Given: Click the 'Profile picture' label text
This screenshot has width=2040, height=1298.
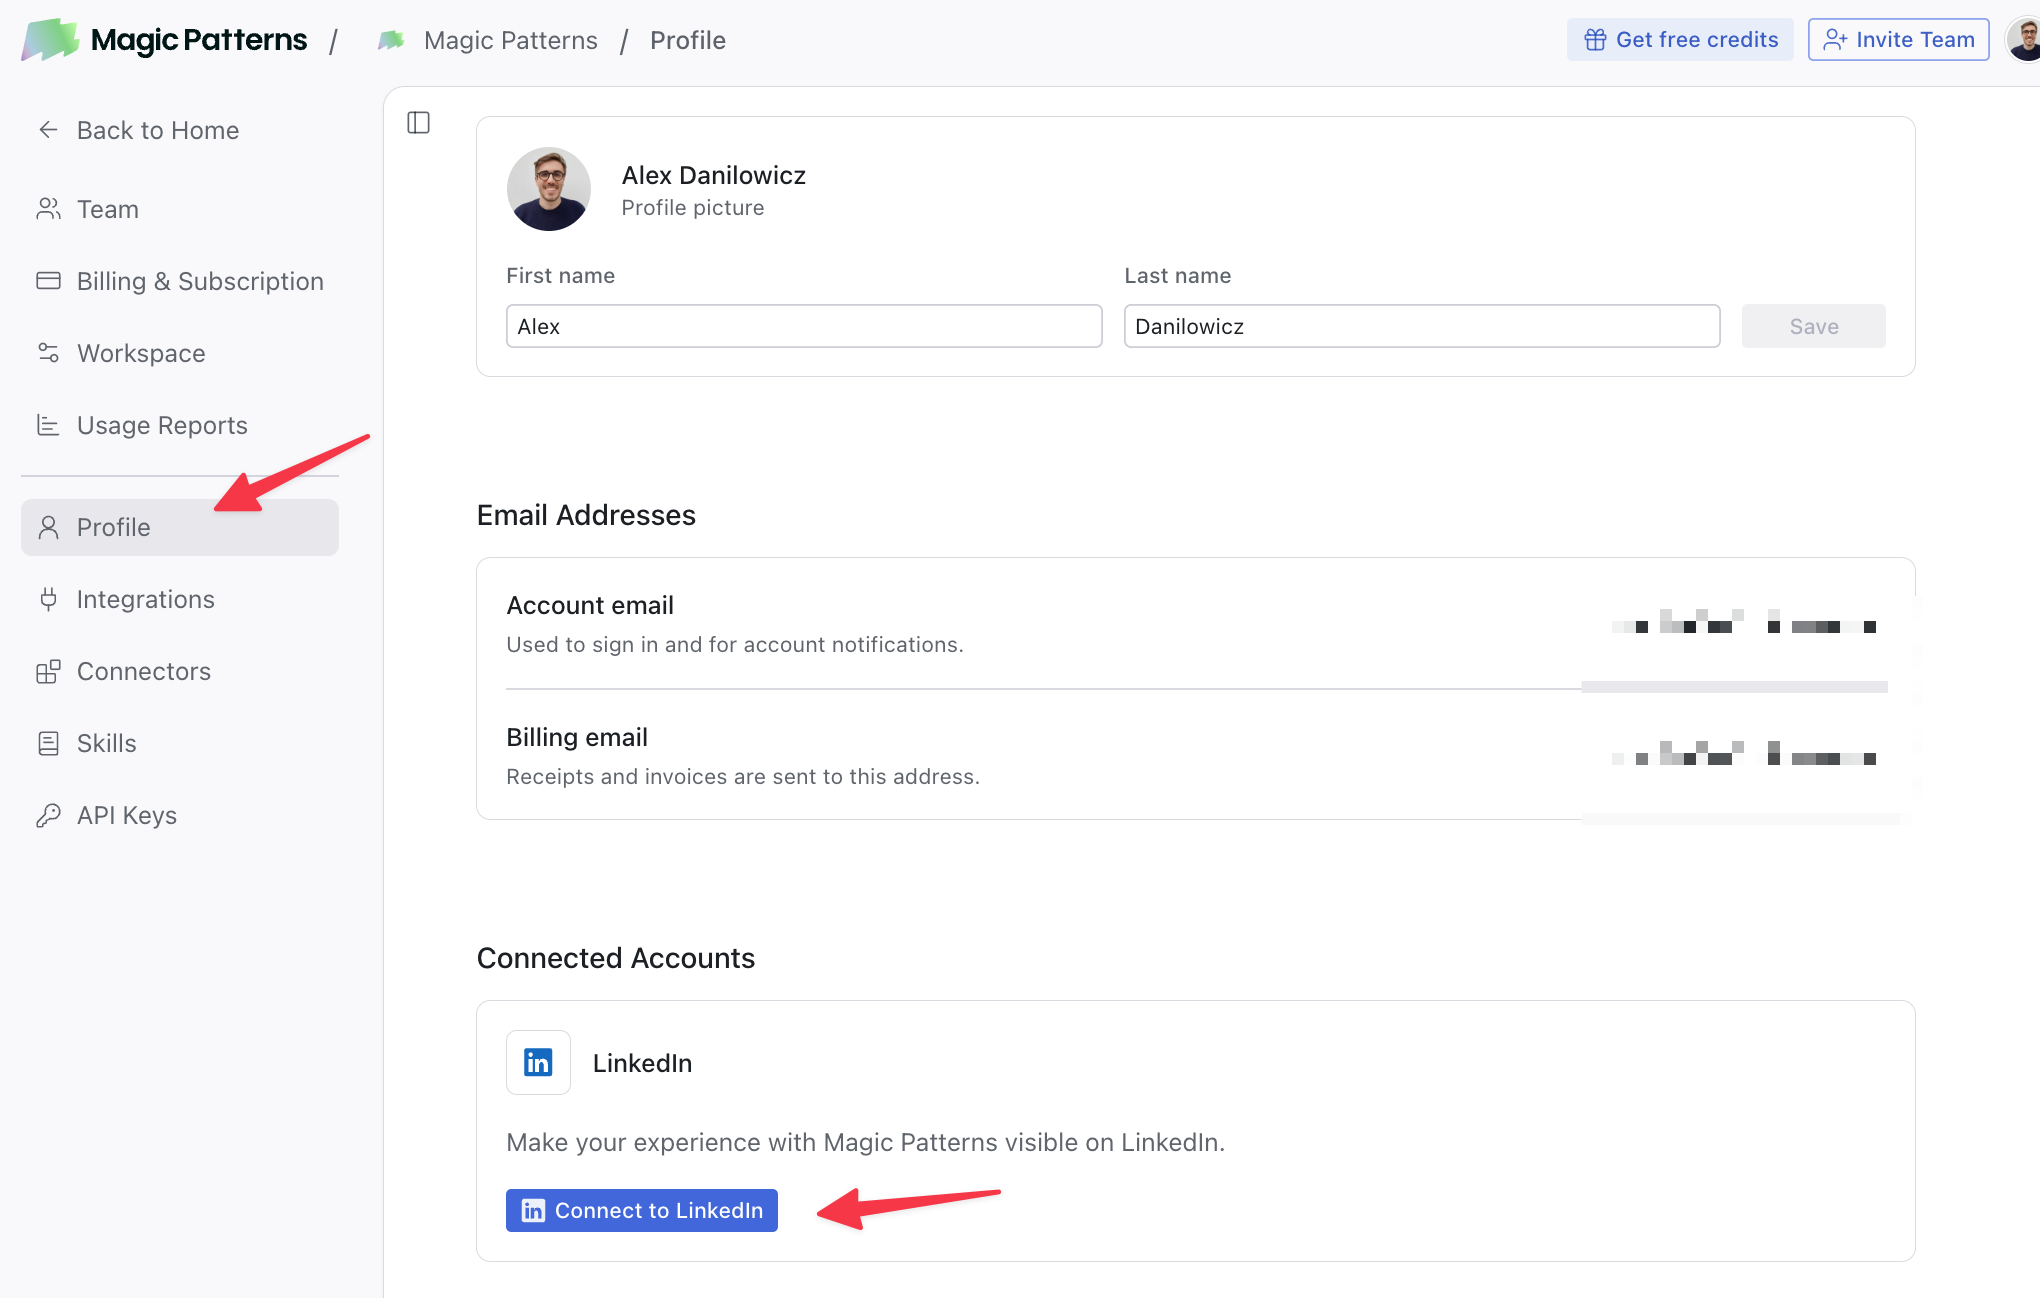Looking at the screenshot, I should pyautogui.click(x=693, y=207).
